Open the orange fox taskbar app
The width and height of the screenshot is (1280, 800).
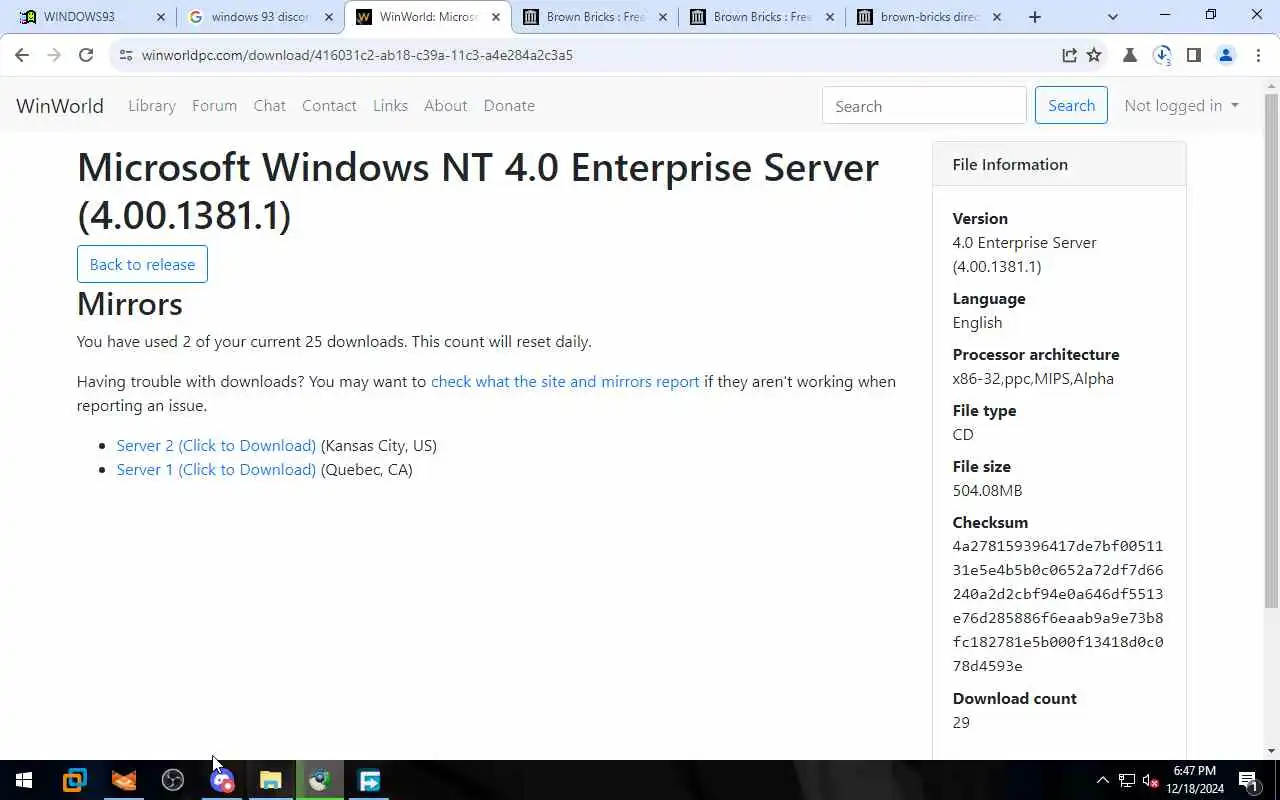pyautogui.click(x=124, y=780)
